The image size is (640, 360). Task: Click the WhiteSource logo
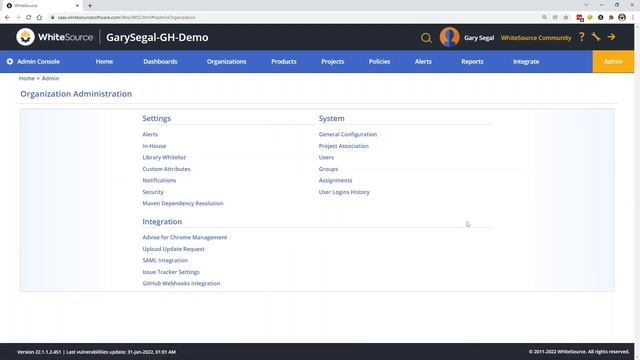click(x=55, y=37)
